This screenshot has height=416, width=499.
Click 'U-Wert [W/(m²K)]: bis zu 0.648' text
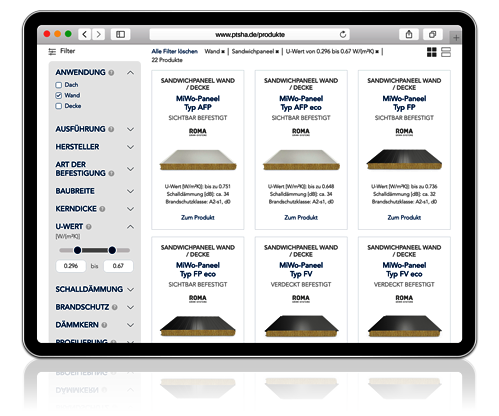(301, 186)
